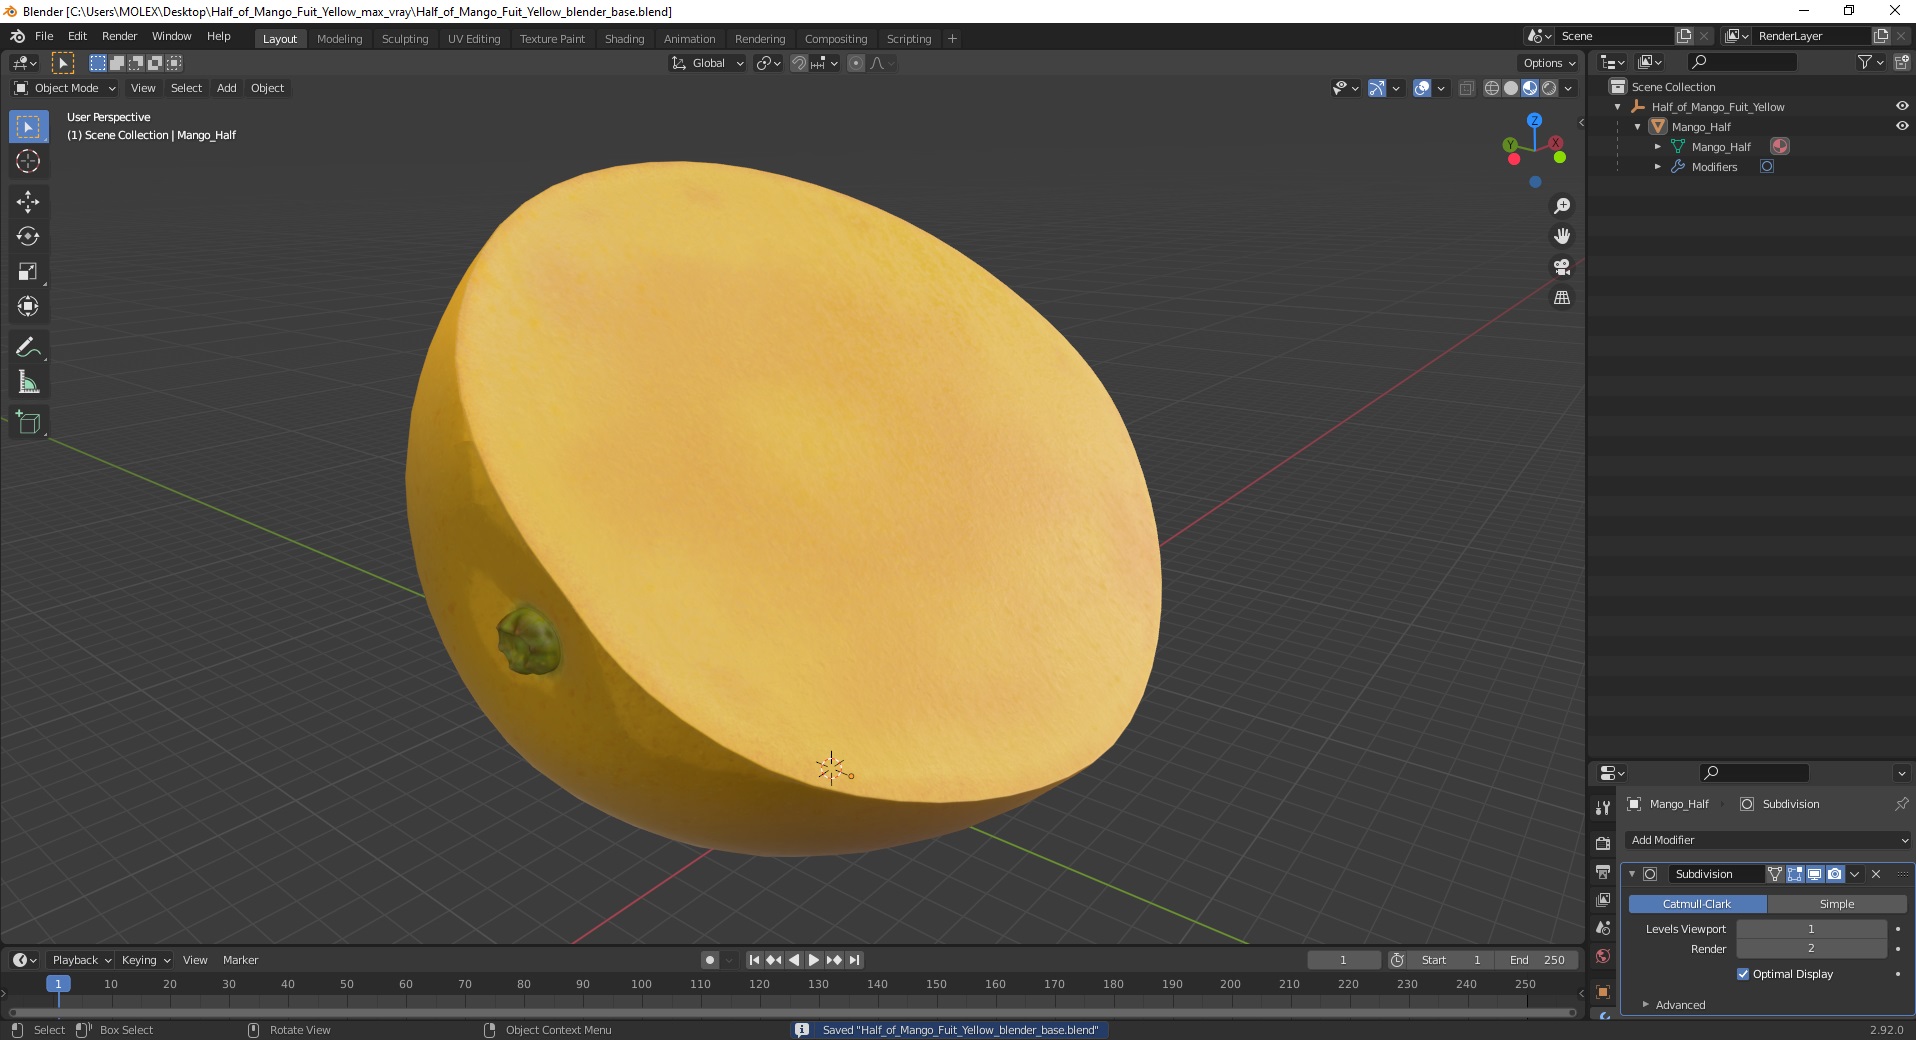
Task: Open the viewport Options dropdown
Action: [1549, 63]
